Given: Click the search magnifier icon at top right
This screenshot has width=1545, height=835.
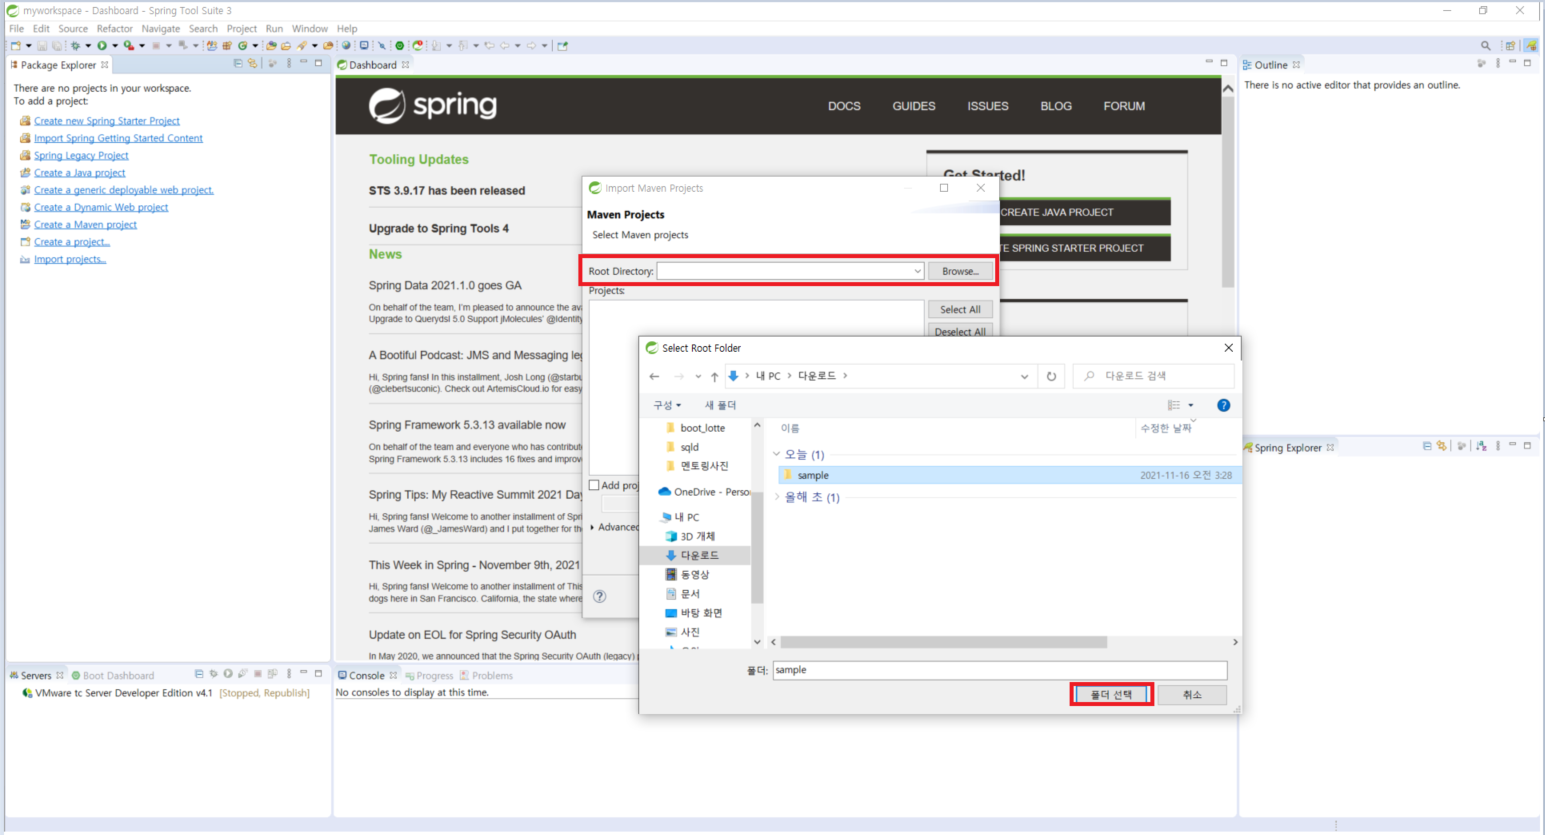Looking at the screenshot, I should pos(1485,46).
